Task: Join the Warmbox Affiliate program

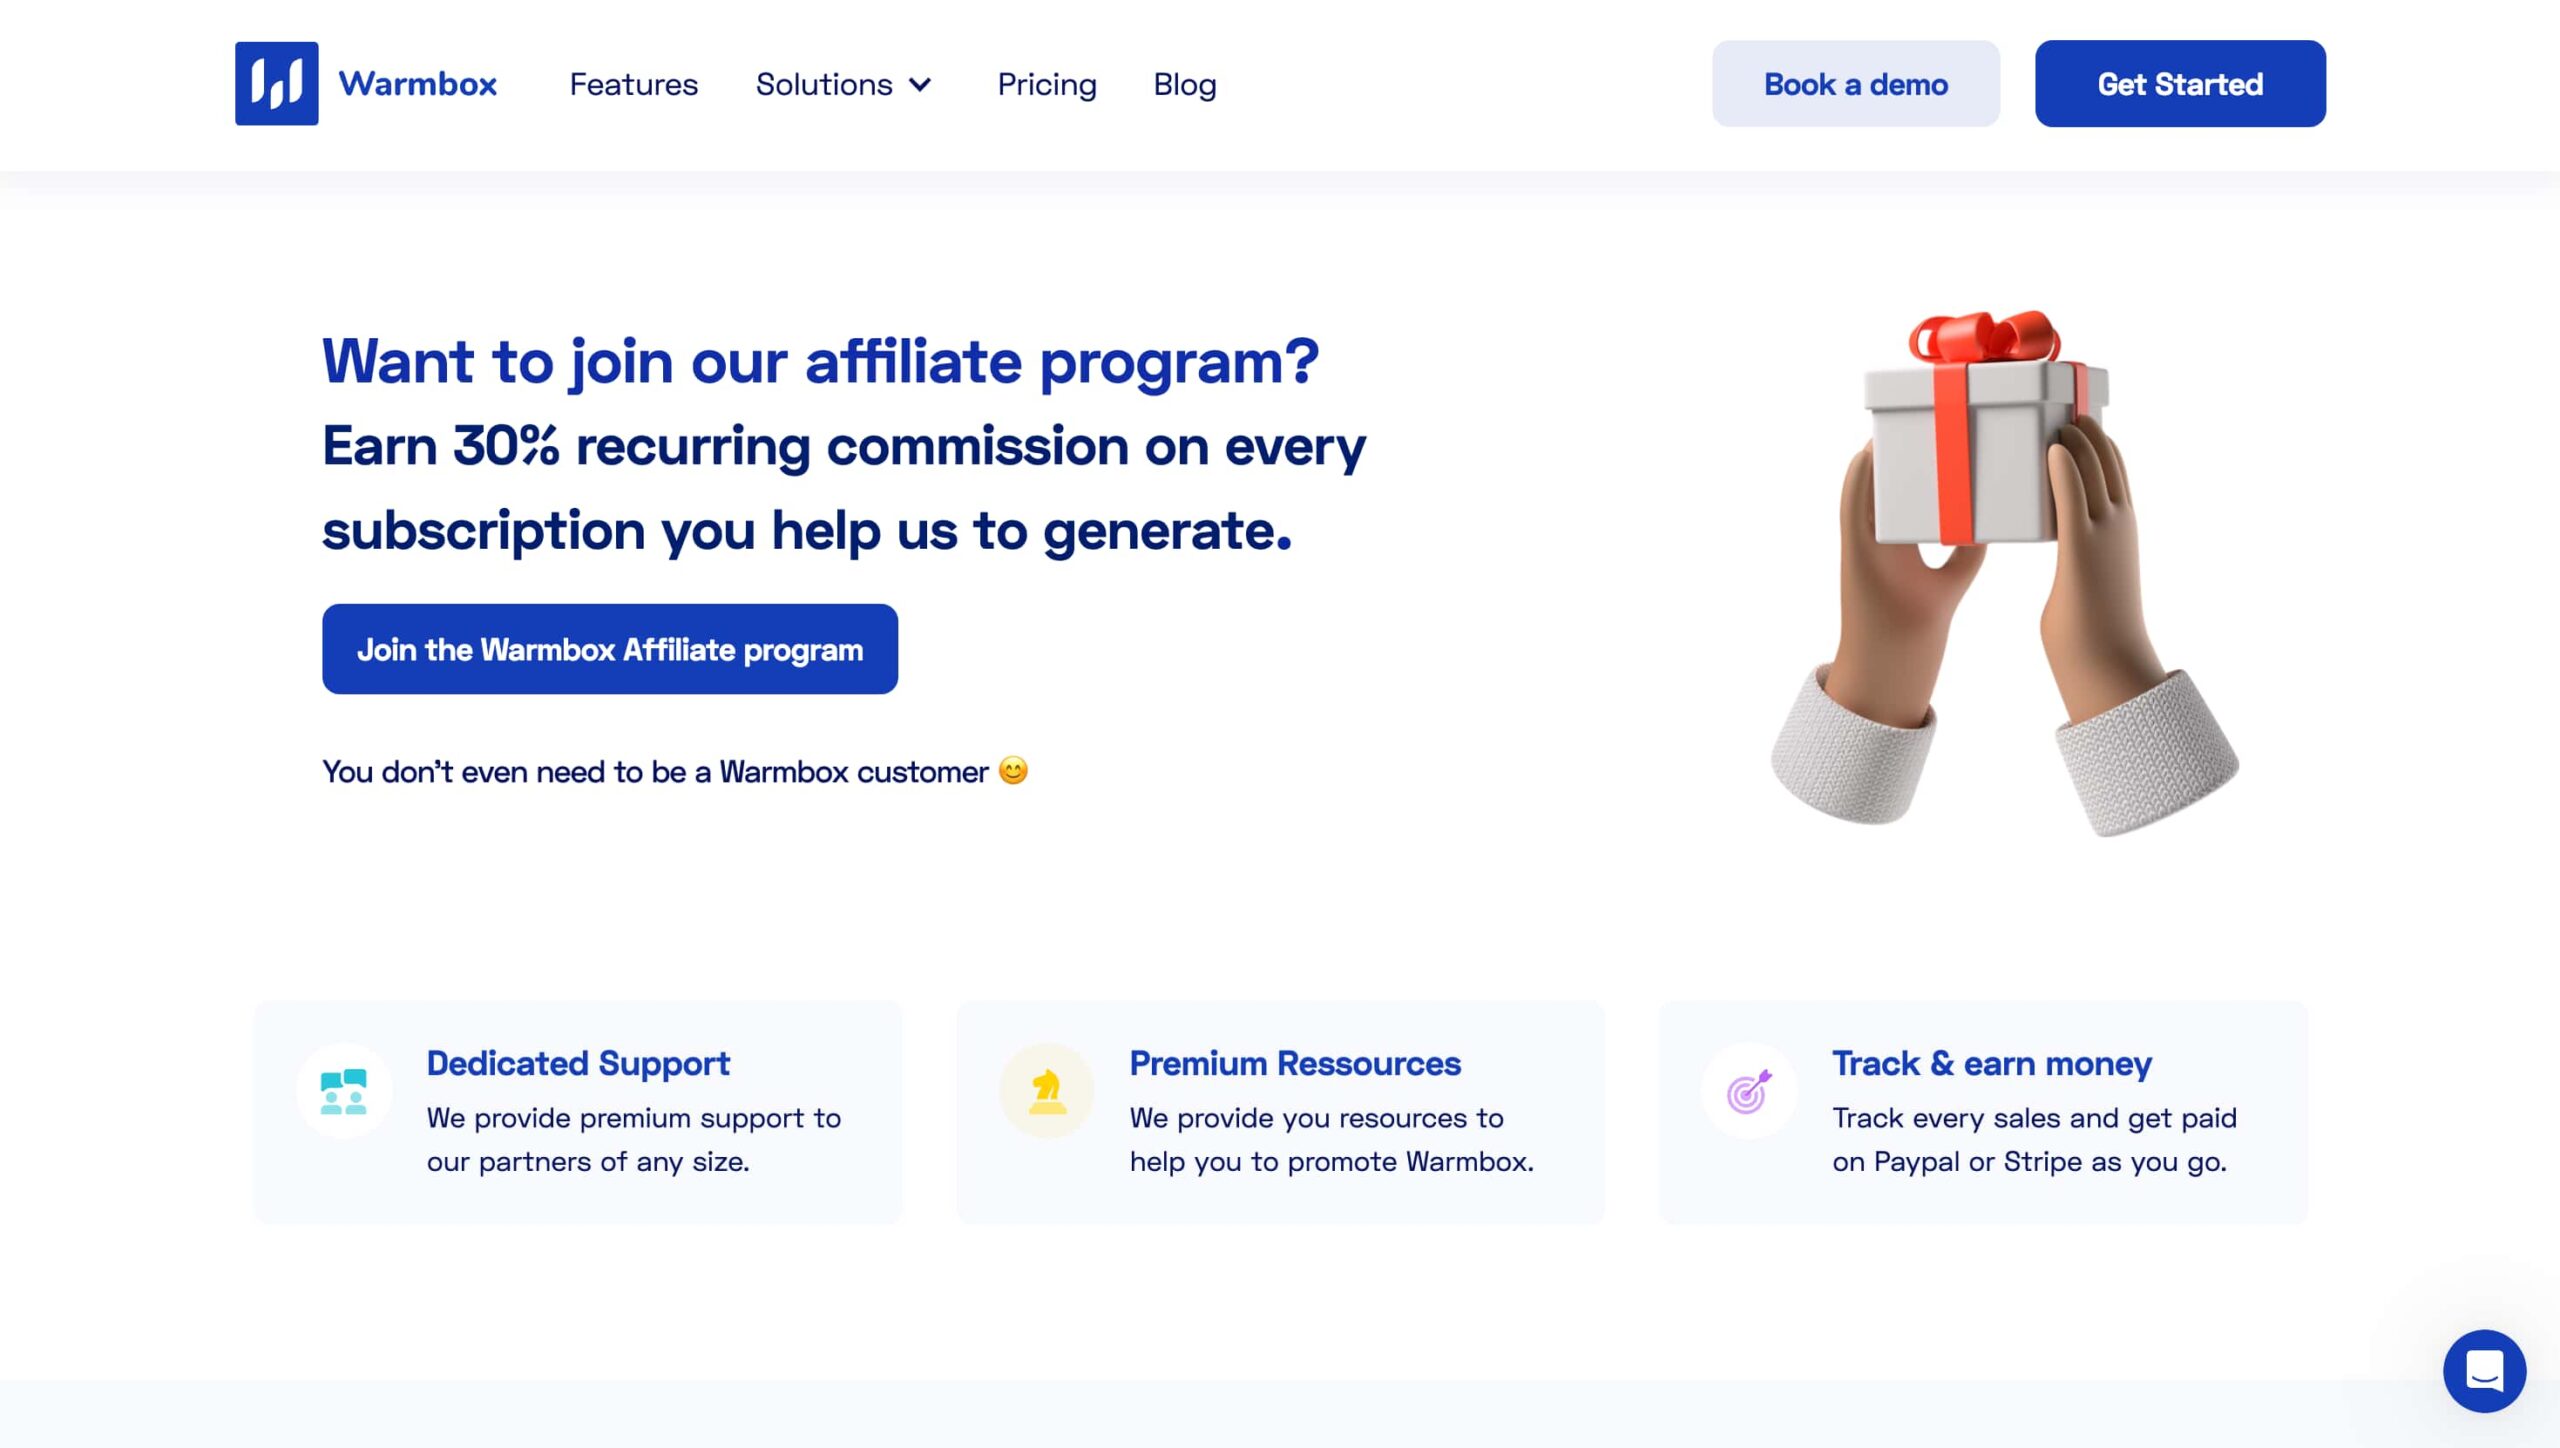Action: 610,649
